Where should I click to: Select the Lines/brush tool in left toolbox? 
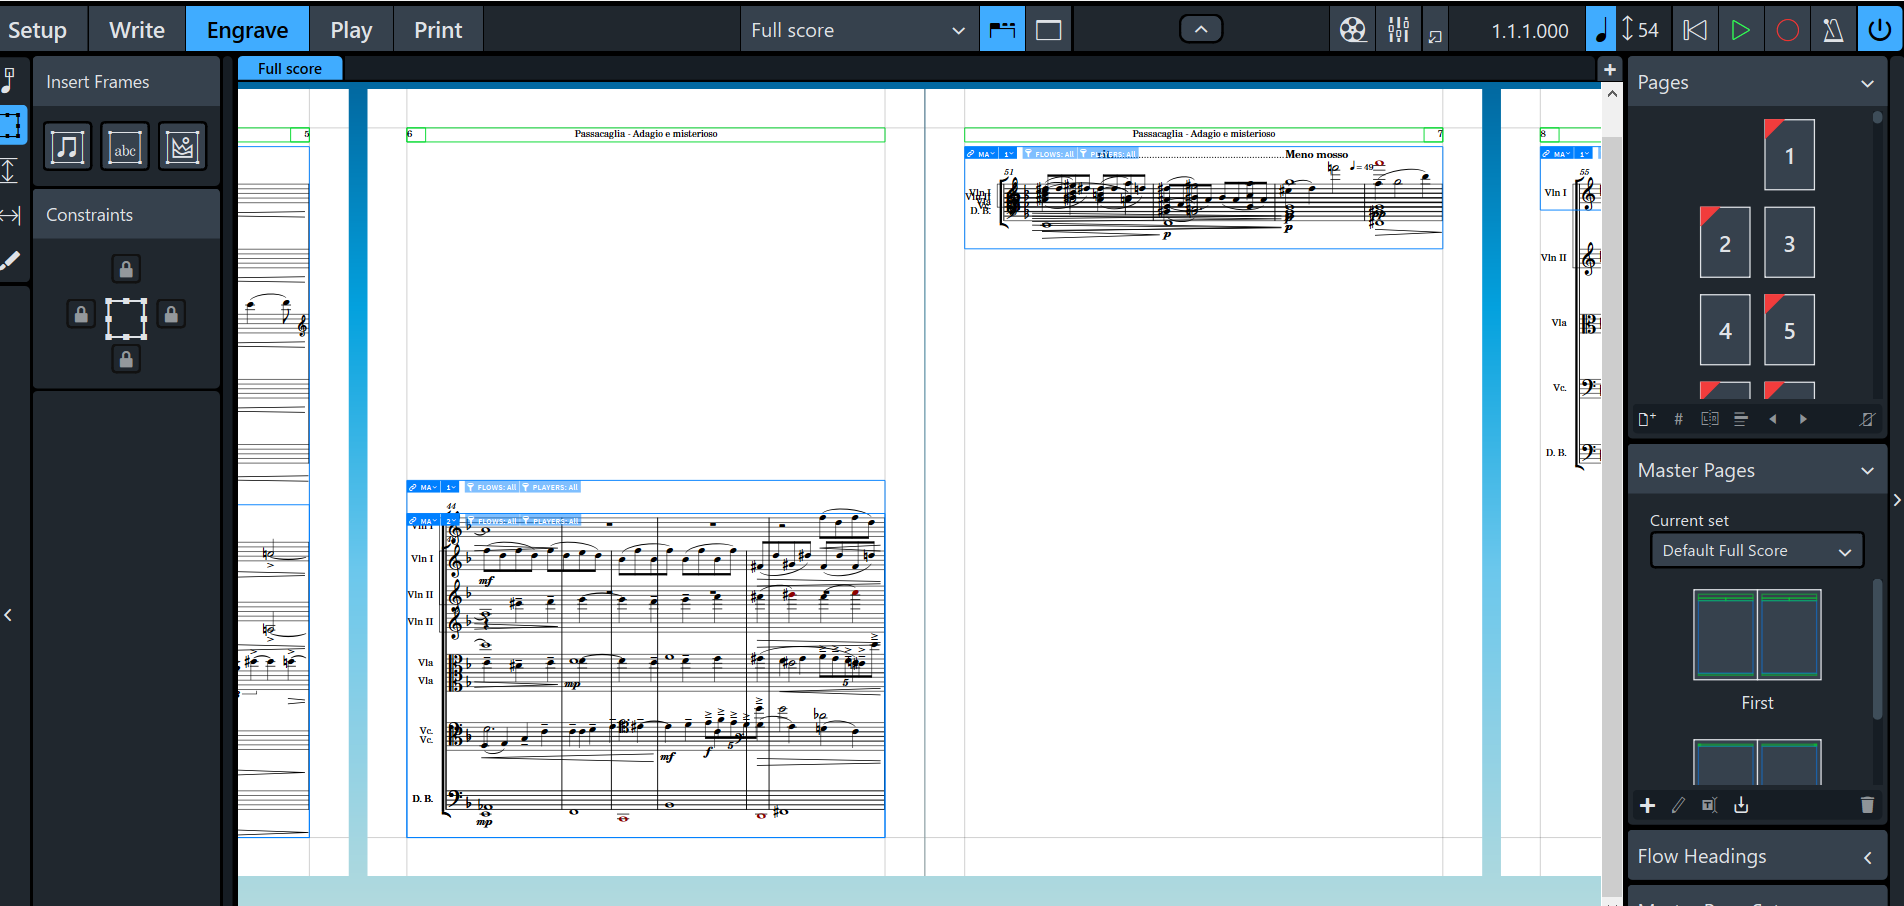(x=10, y=261)
